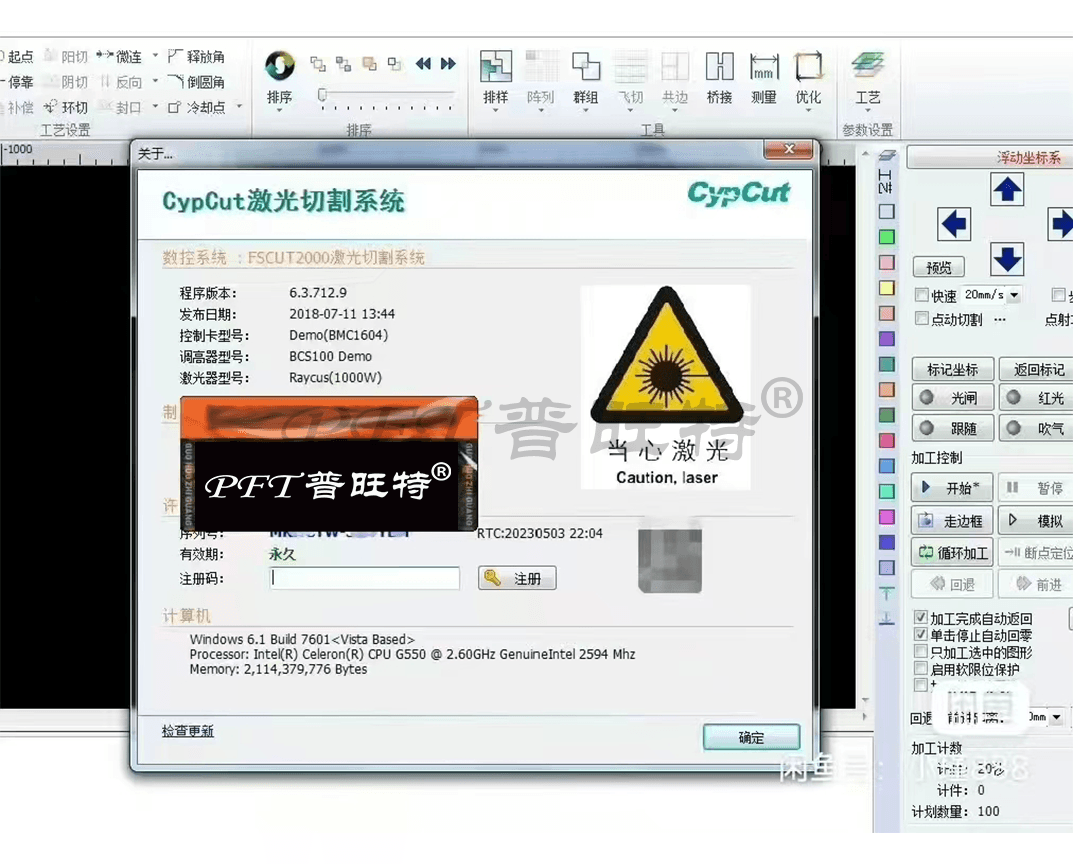Click the canvas vertical scrollbar down arrow

pos(866,701)
